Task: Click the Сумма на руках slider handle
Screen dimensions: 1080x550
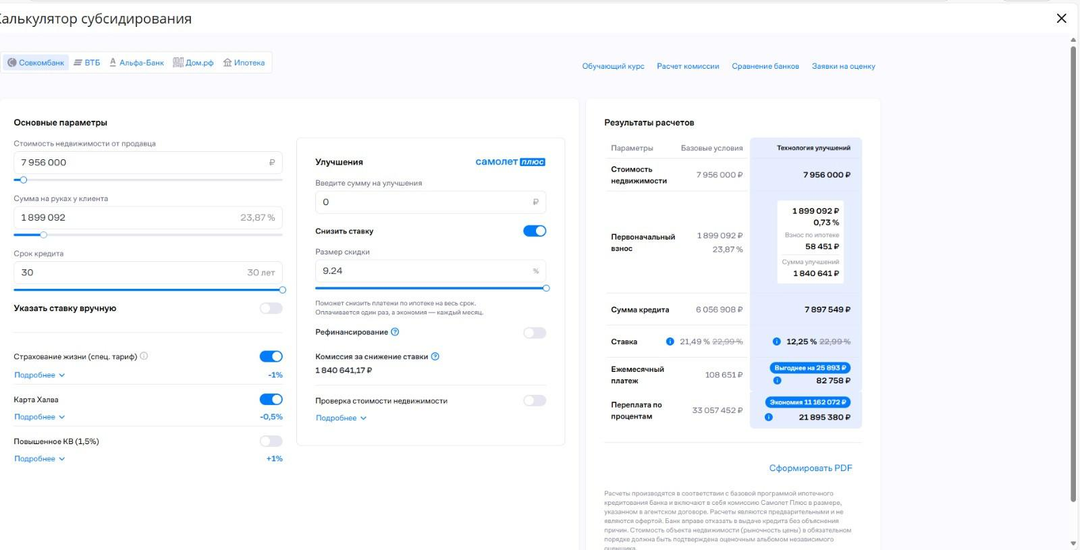Action: [43, 235]
